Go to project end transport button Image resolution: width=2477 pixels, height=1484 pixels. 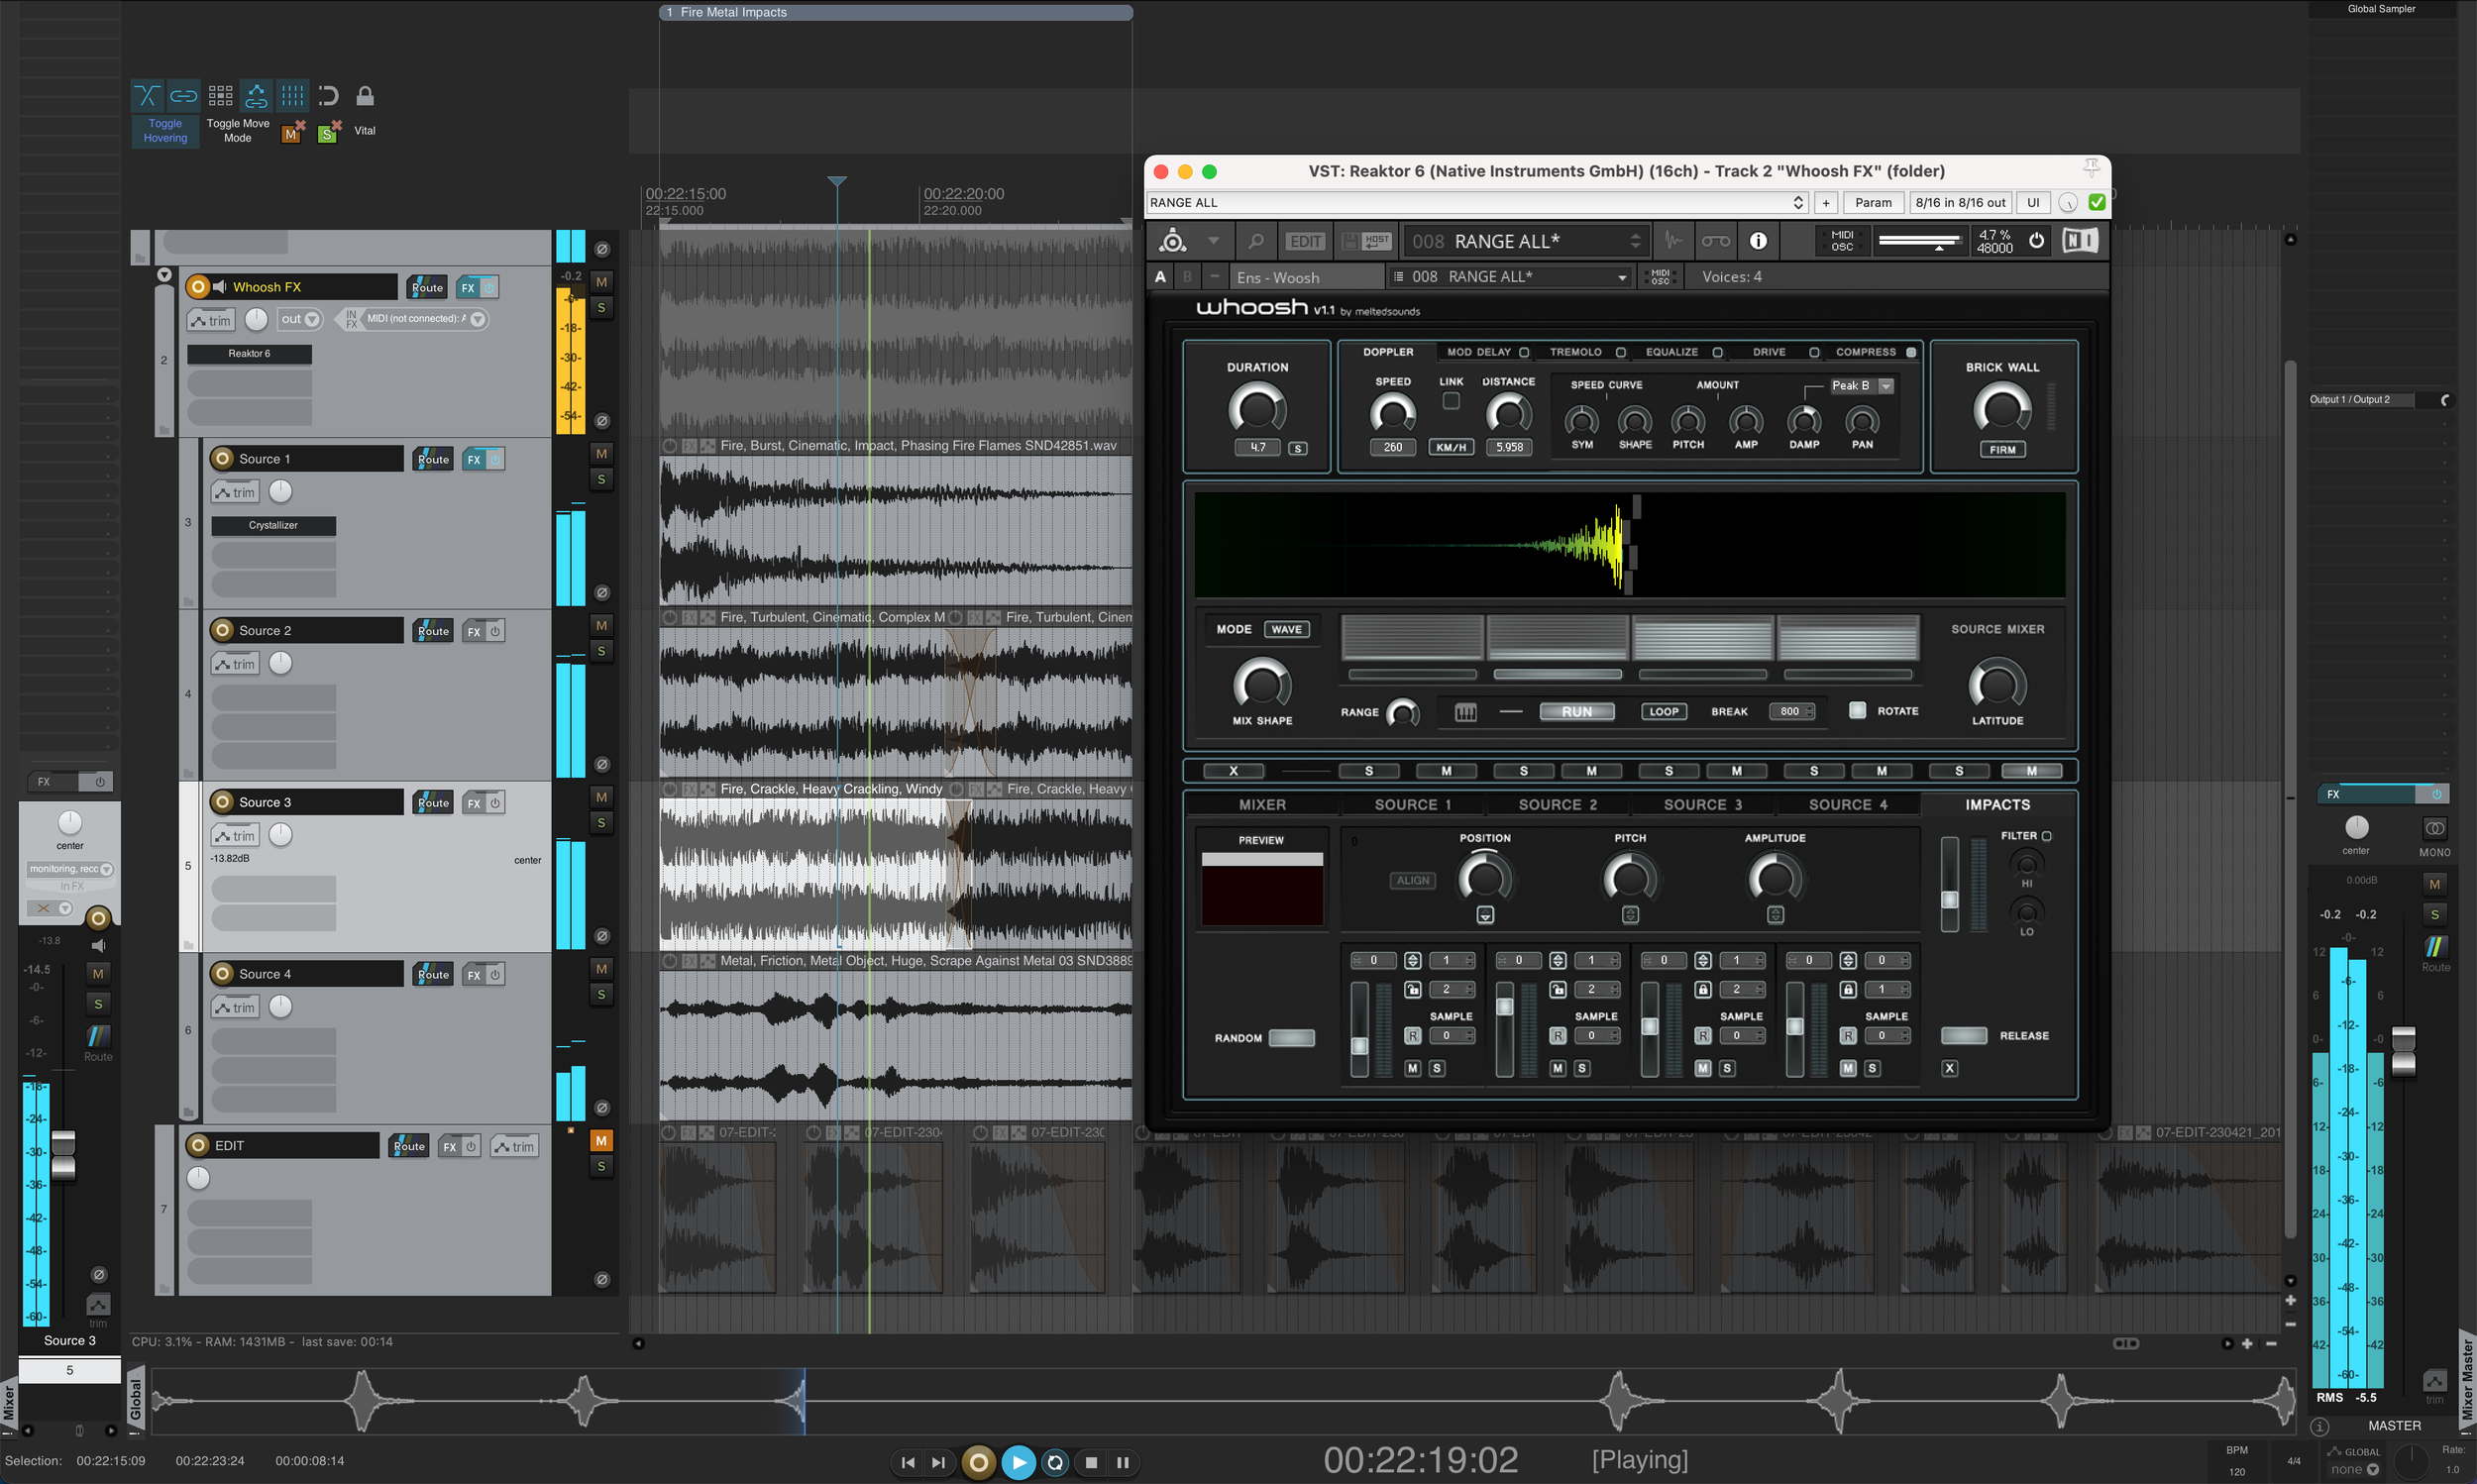point(938,1462)
